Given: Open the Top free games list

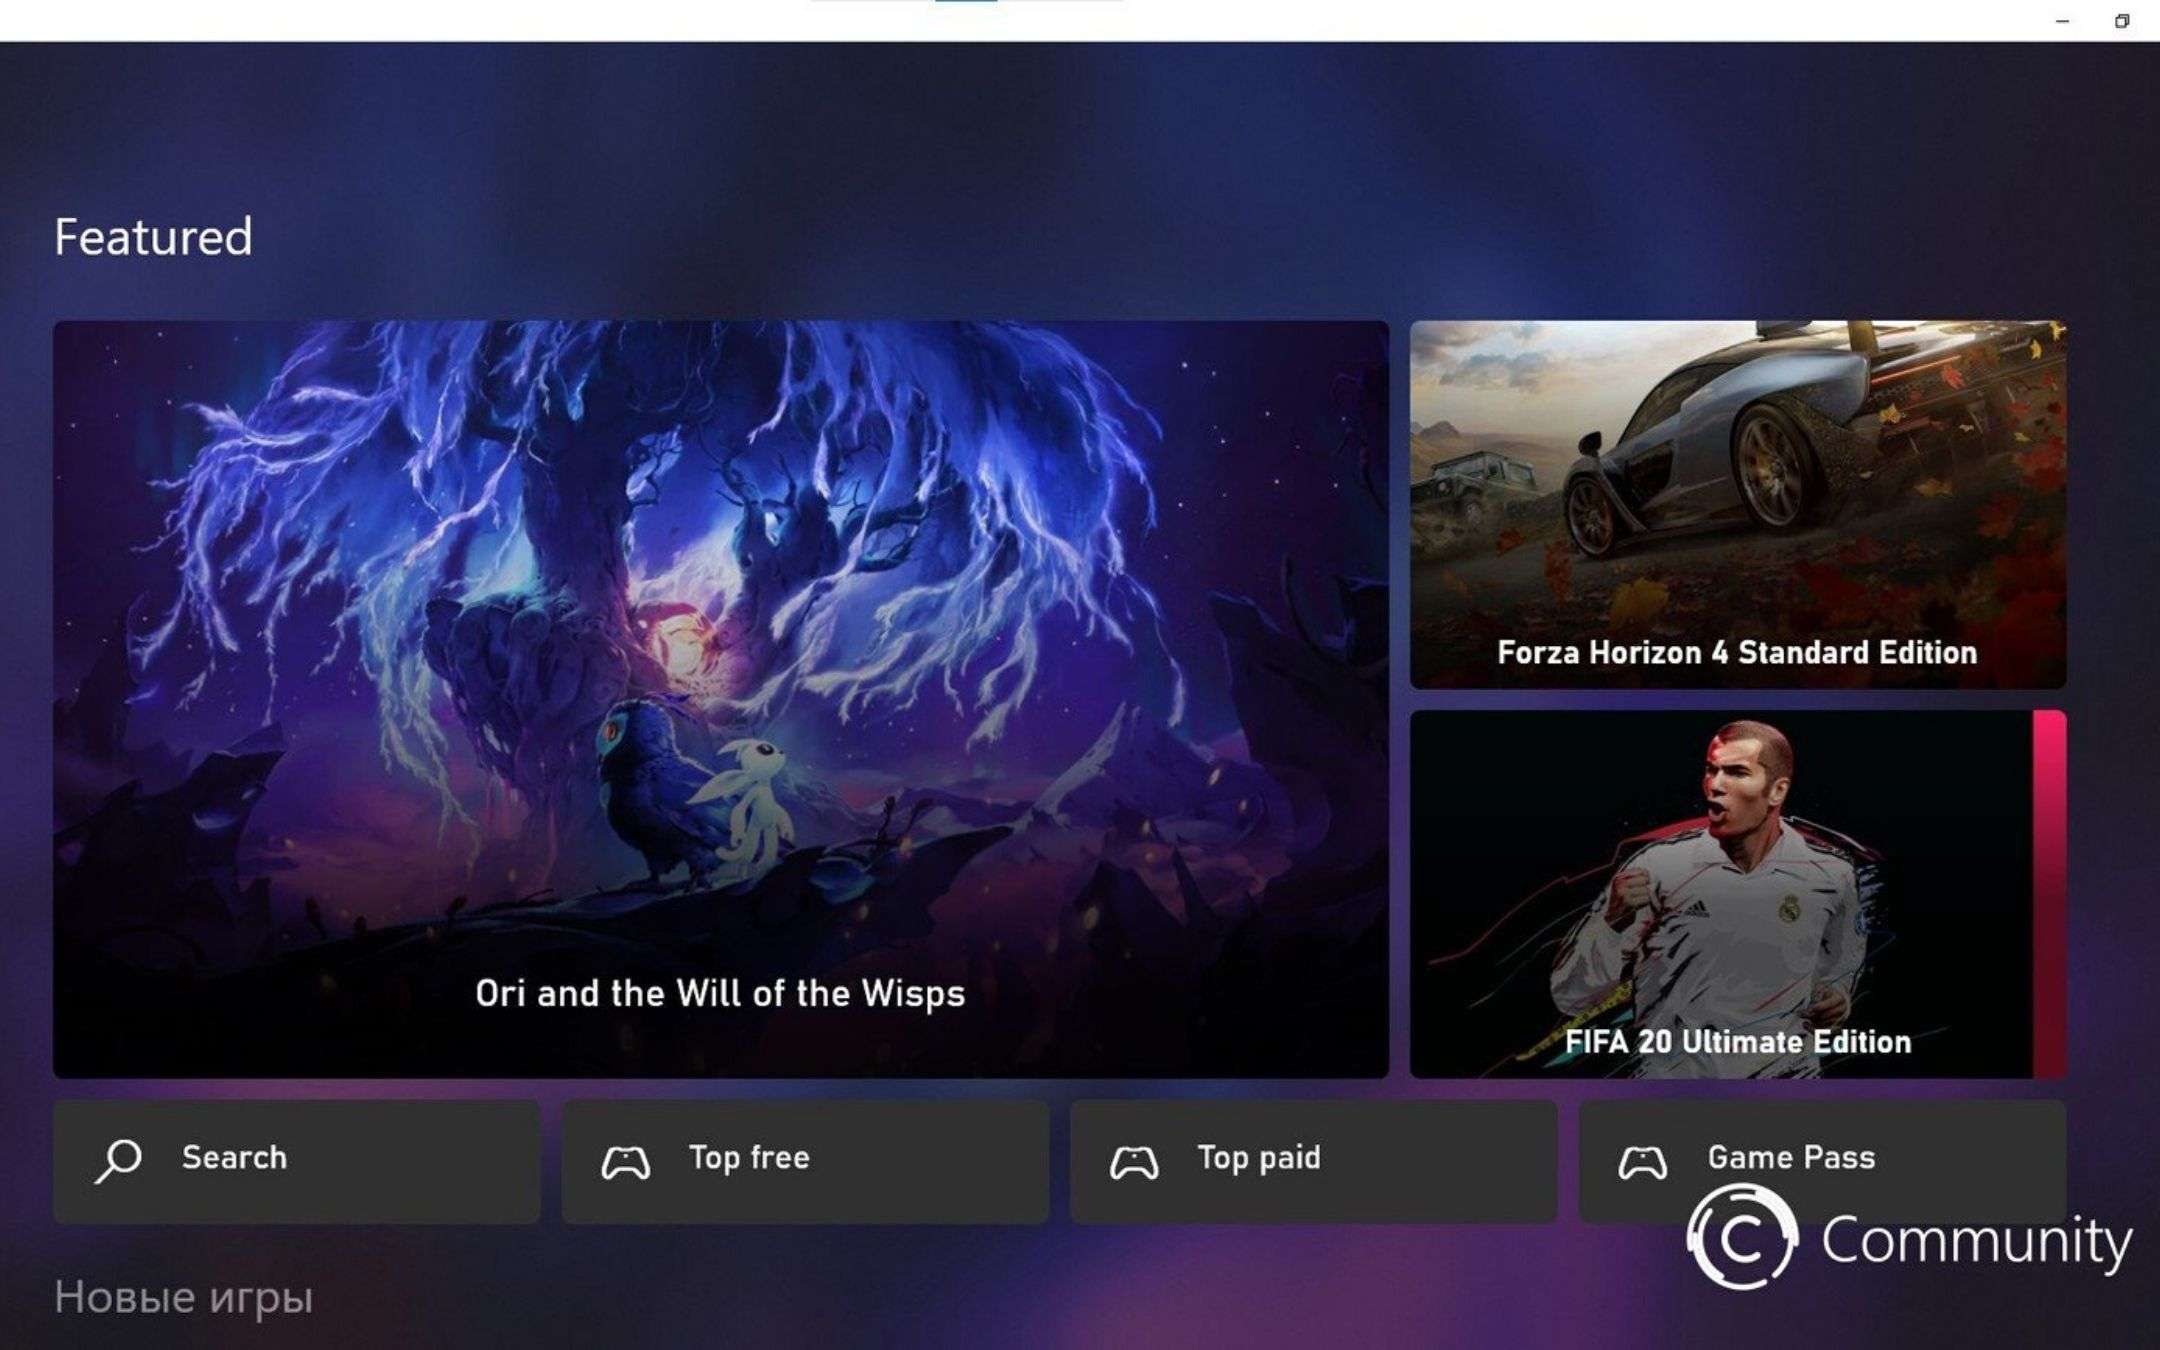Looking at the screenshot, I should pyautogui.click(x=805, y=1161).
